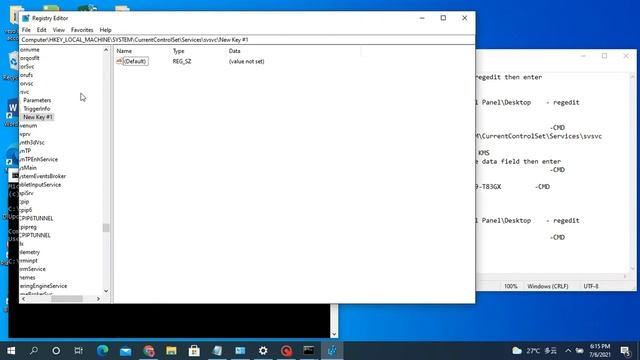
Task: Select the SysMain key in tree
Action: [x=28, y=168]
